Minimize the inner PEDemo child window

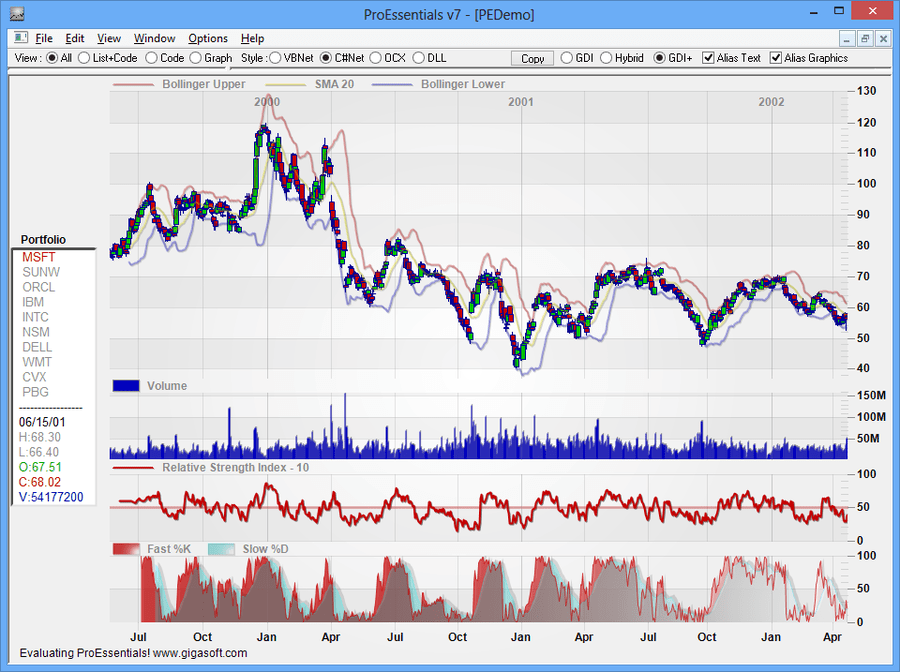846,39
